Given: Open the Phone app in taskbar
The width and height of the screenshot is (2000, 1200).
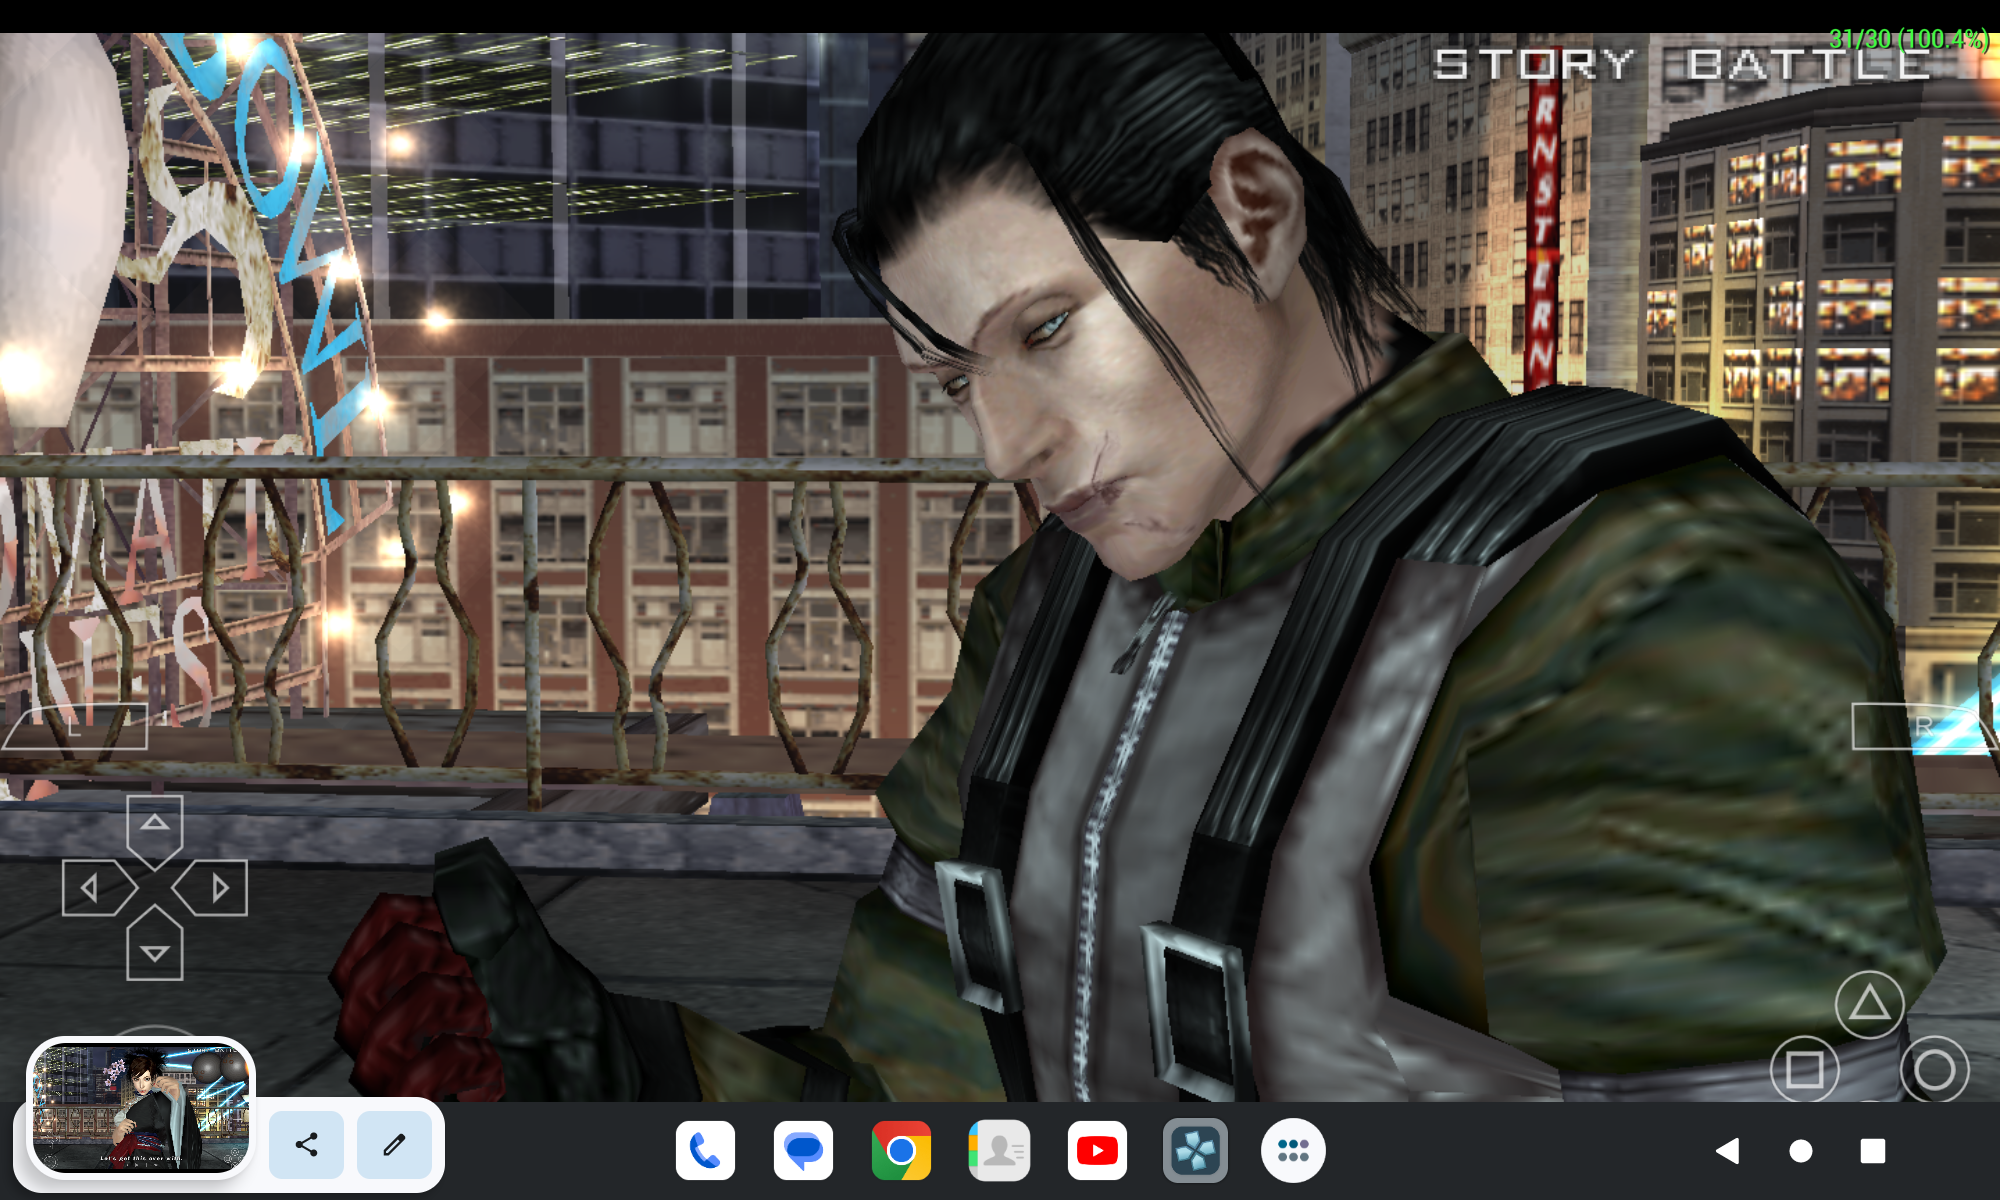Looking at the screenshot, I should click(705, 1151).
